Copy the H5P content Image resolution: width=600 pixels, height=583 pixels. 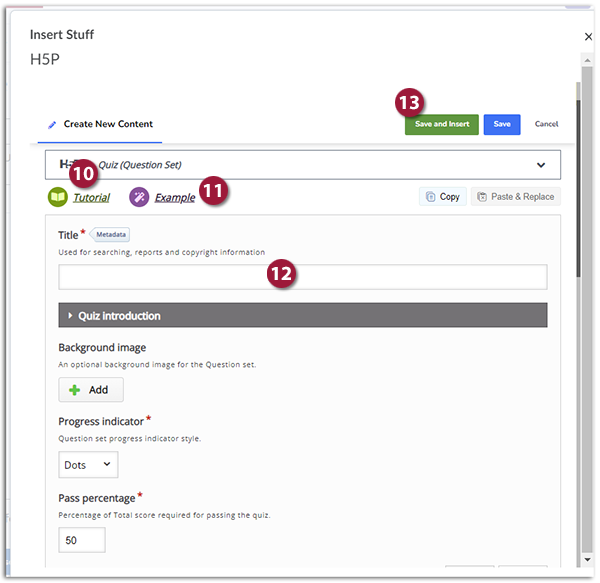click(x=441, y=197)
